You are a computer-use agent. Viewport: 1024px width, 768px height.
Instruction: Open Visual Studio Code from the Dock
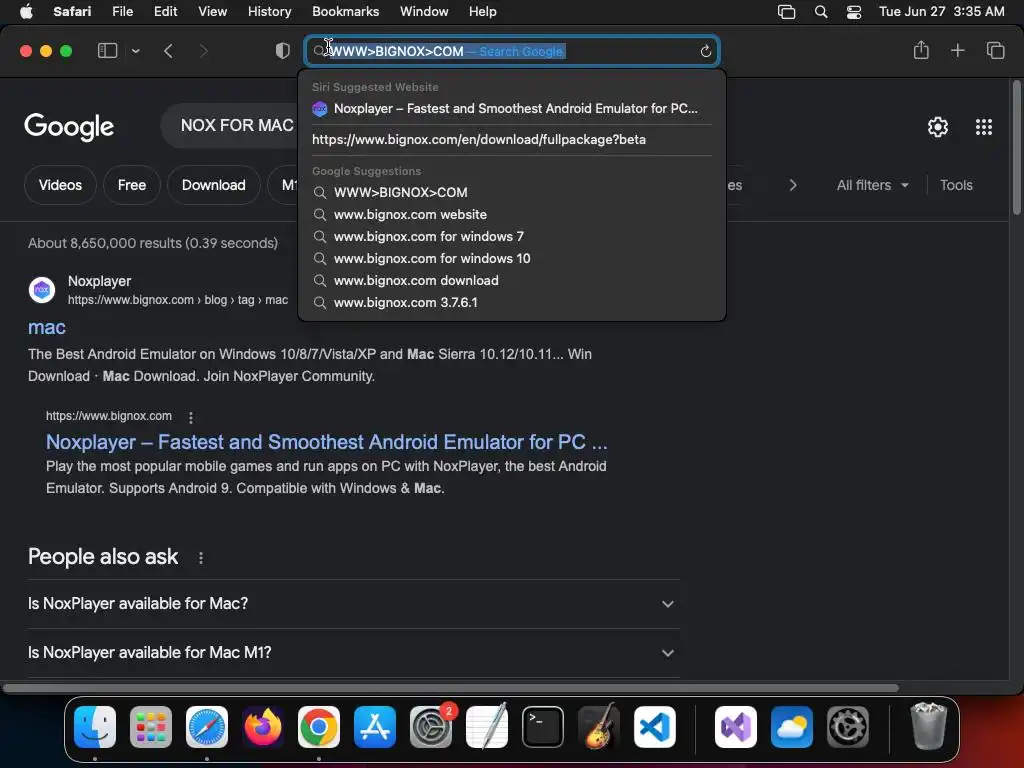655,727
